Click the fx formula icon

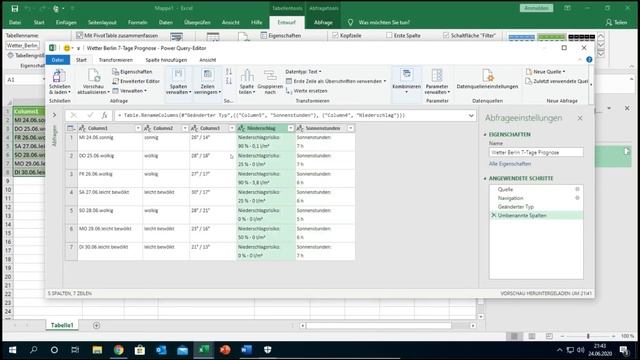click(x=104, y=116)
